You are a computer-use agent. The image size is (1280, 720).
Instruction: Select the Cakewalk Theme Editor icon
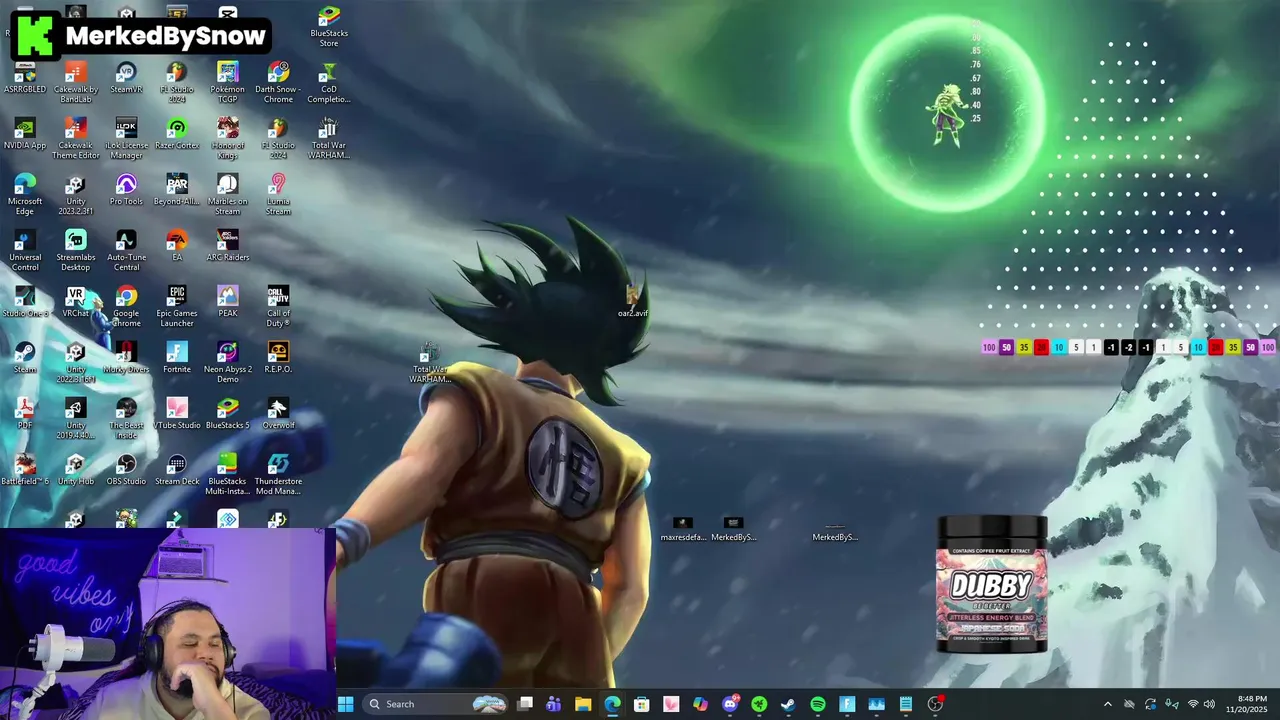76,139
